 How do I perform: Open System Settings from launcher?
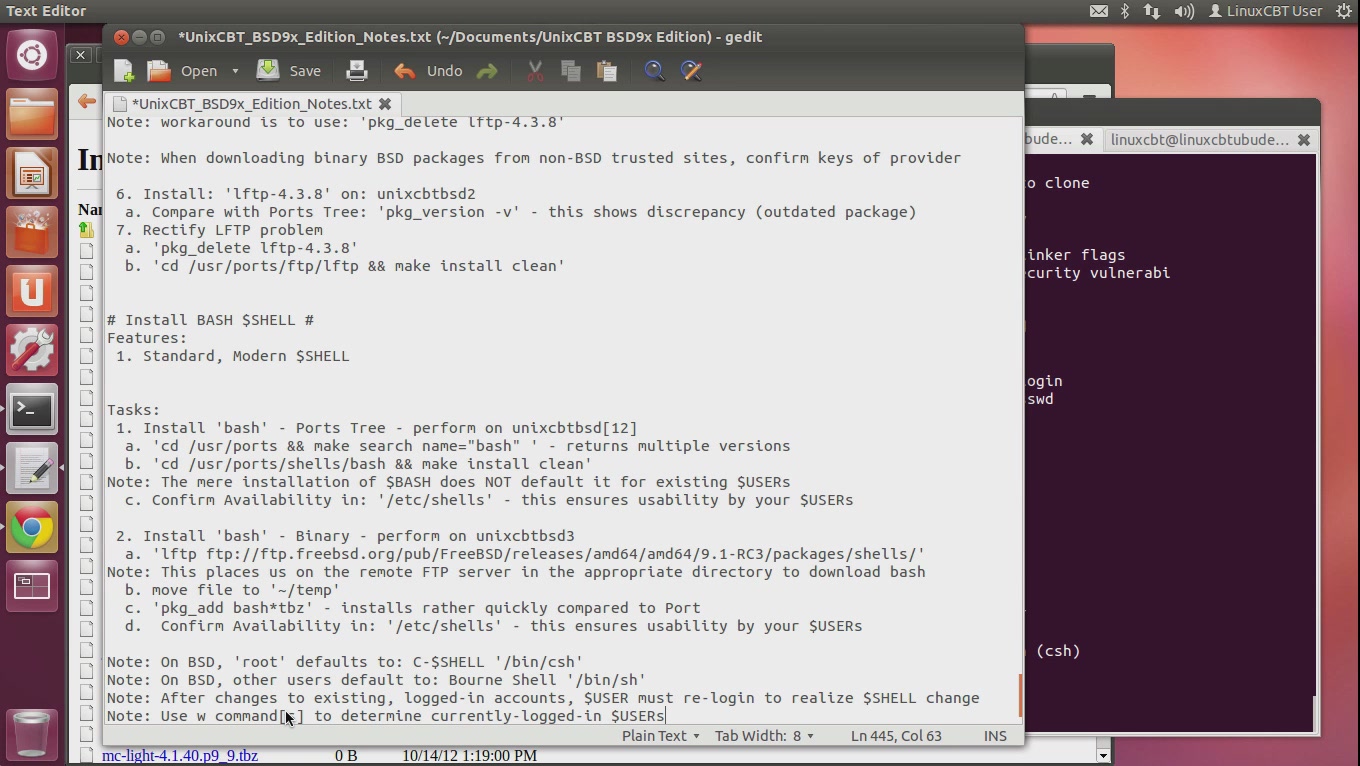tap(32, 350)
